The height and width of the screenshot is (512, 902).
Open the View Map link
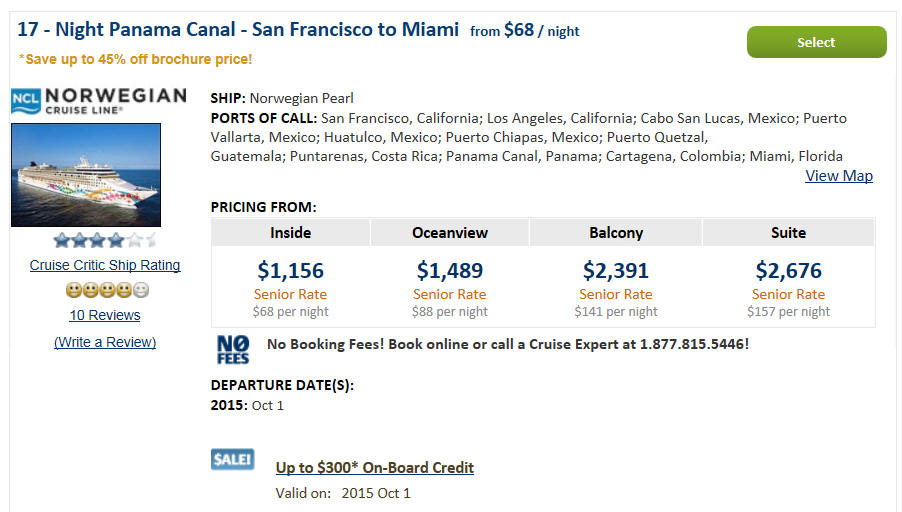839,176
